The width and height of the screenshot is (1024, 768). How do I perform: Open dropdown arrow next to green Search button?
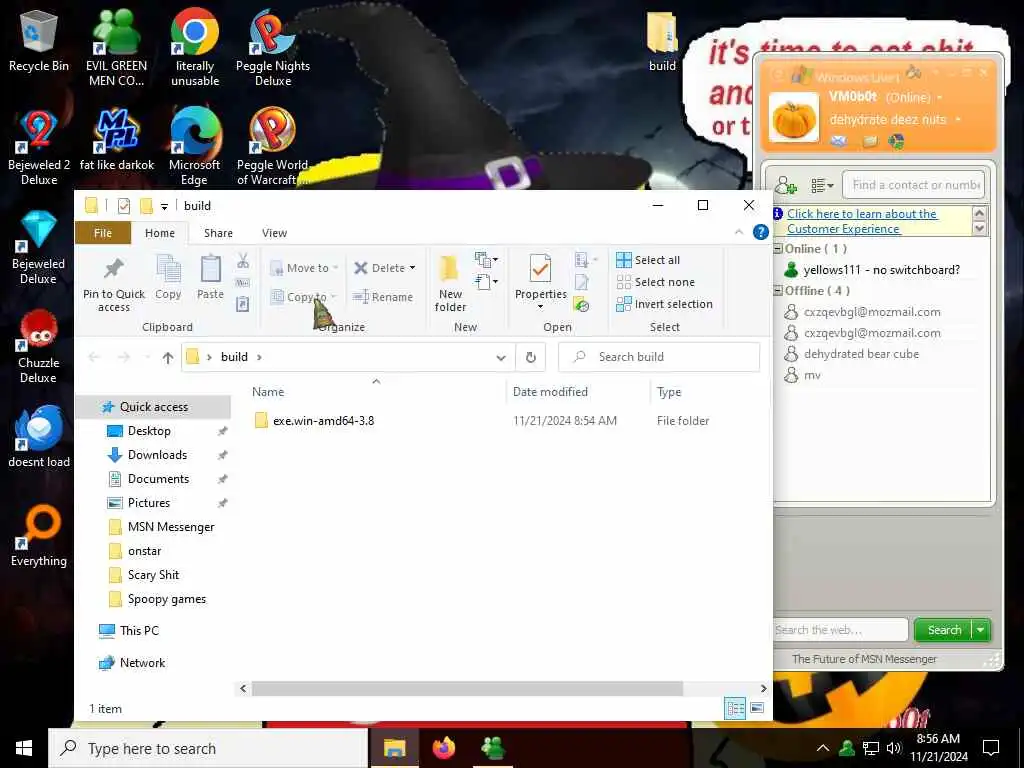pyautogui.click(x=981, y=630)
